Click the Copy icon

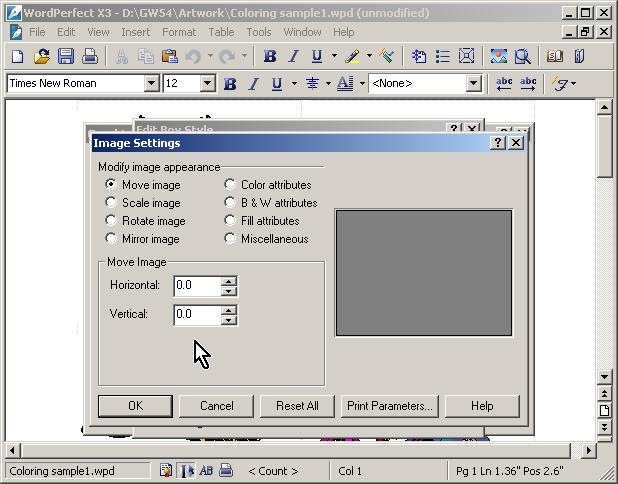pos(145,56)
